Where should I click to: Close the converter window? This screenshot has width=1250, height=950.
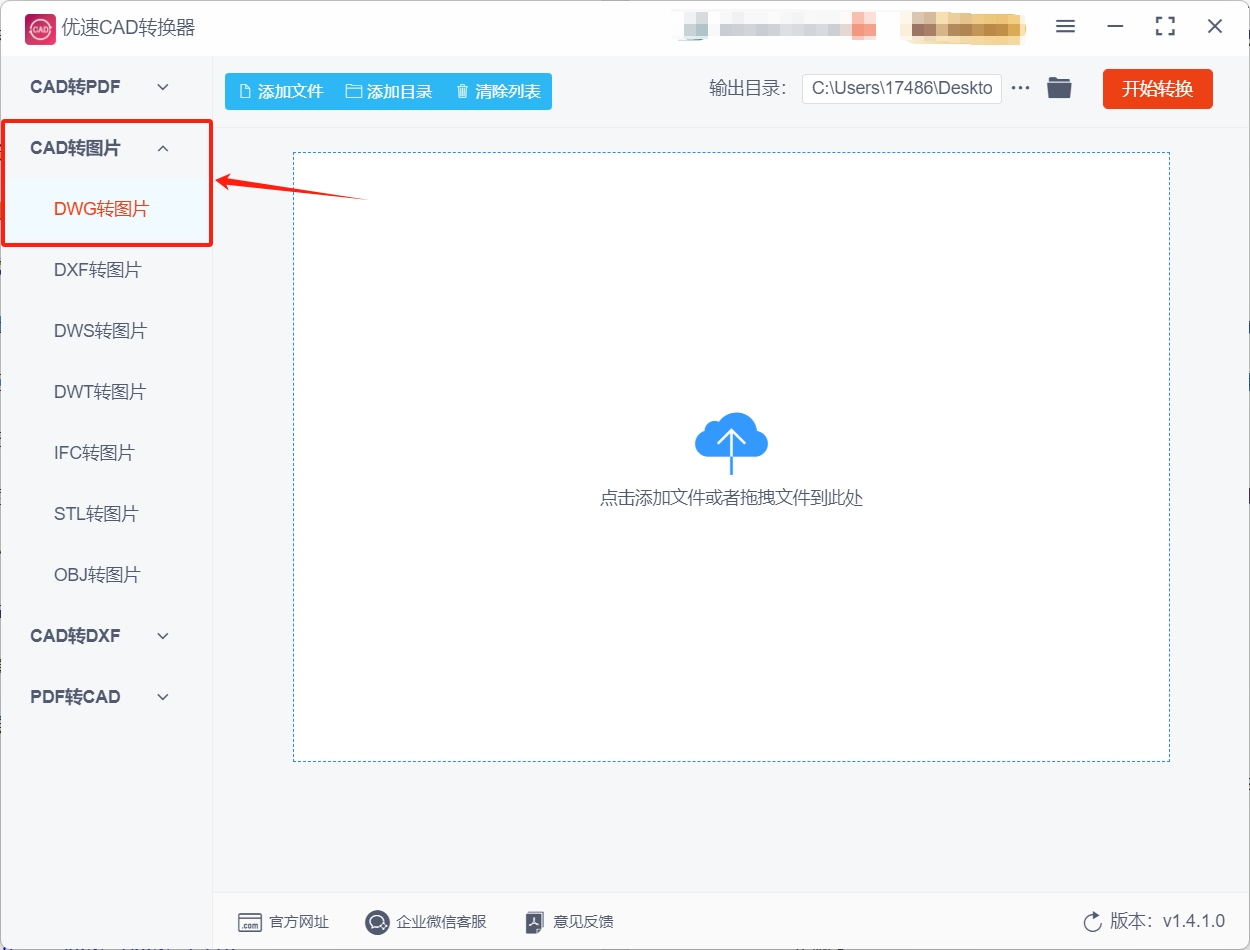pyautogui.click(x=1215, y=27)
